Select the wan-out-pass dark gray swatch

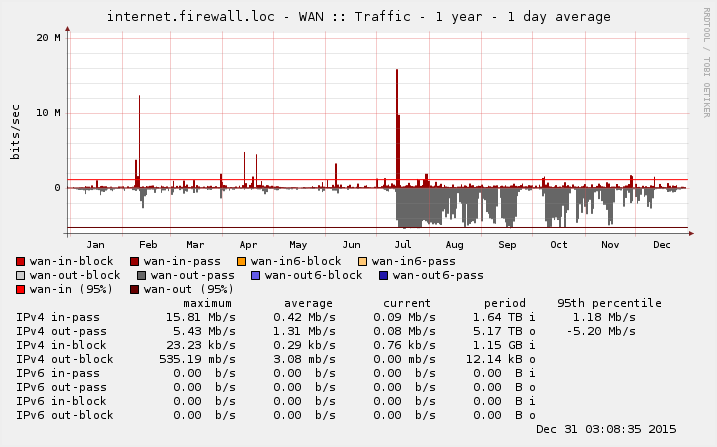pyautogui.click(x=142, y=275)
